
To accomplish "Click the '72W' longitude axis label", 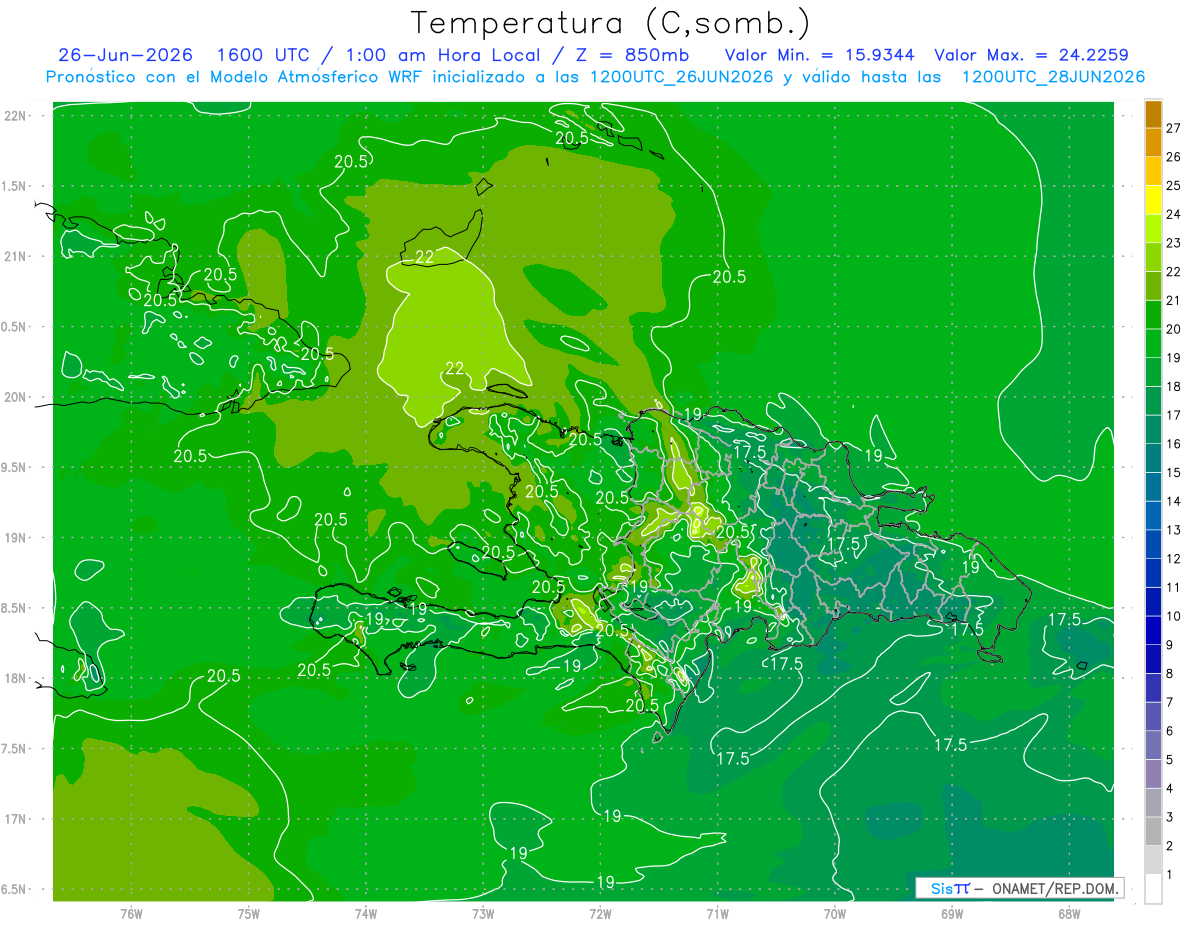I will pyautogui.click(x=600, y=913).
